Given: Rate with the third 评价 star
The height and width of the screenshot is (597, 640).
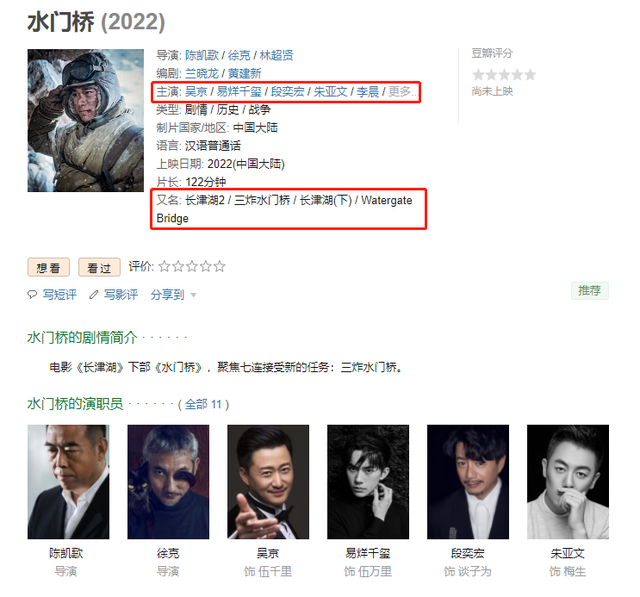Looking at the screenshot, I should click(x=192, y=266).
